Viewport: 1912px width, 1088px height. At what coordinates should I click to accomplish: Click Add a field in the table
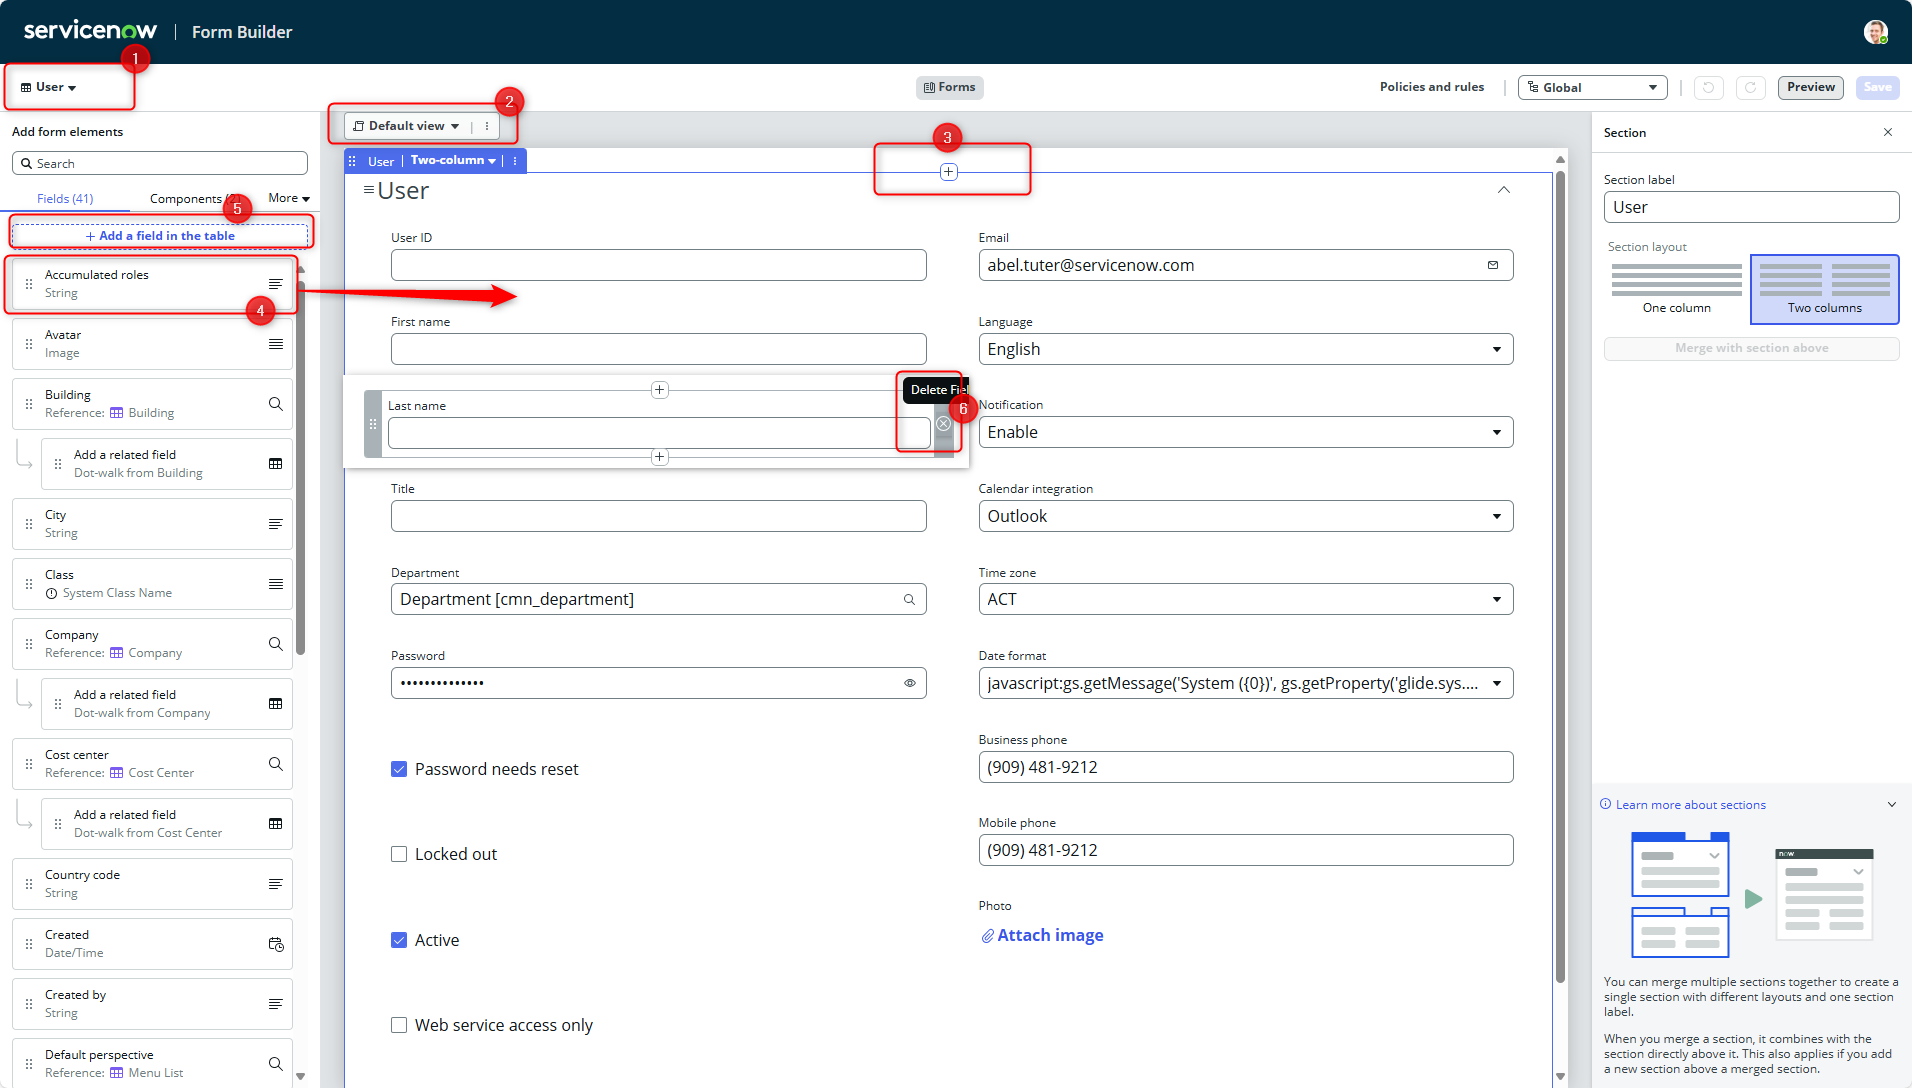tap(160, 236)
